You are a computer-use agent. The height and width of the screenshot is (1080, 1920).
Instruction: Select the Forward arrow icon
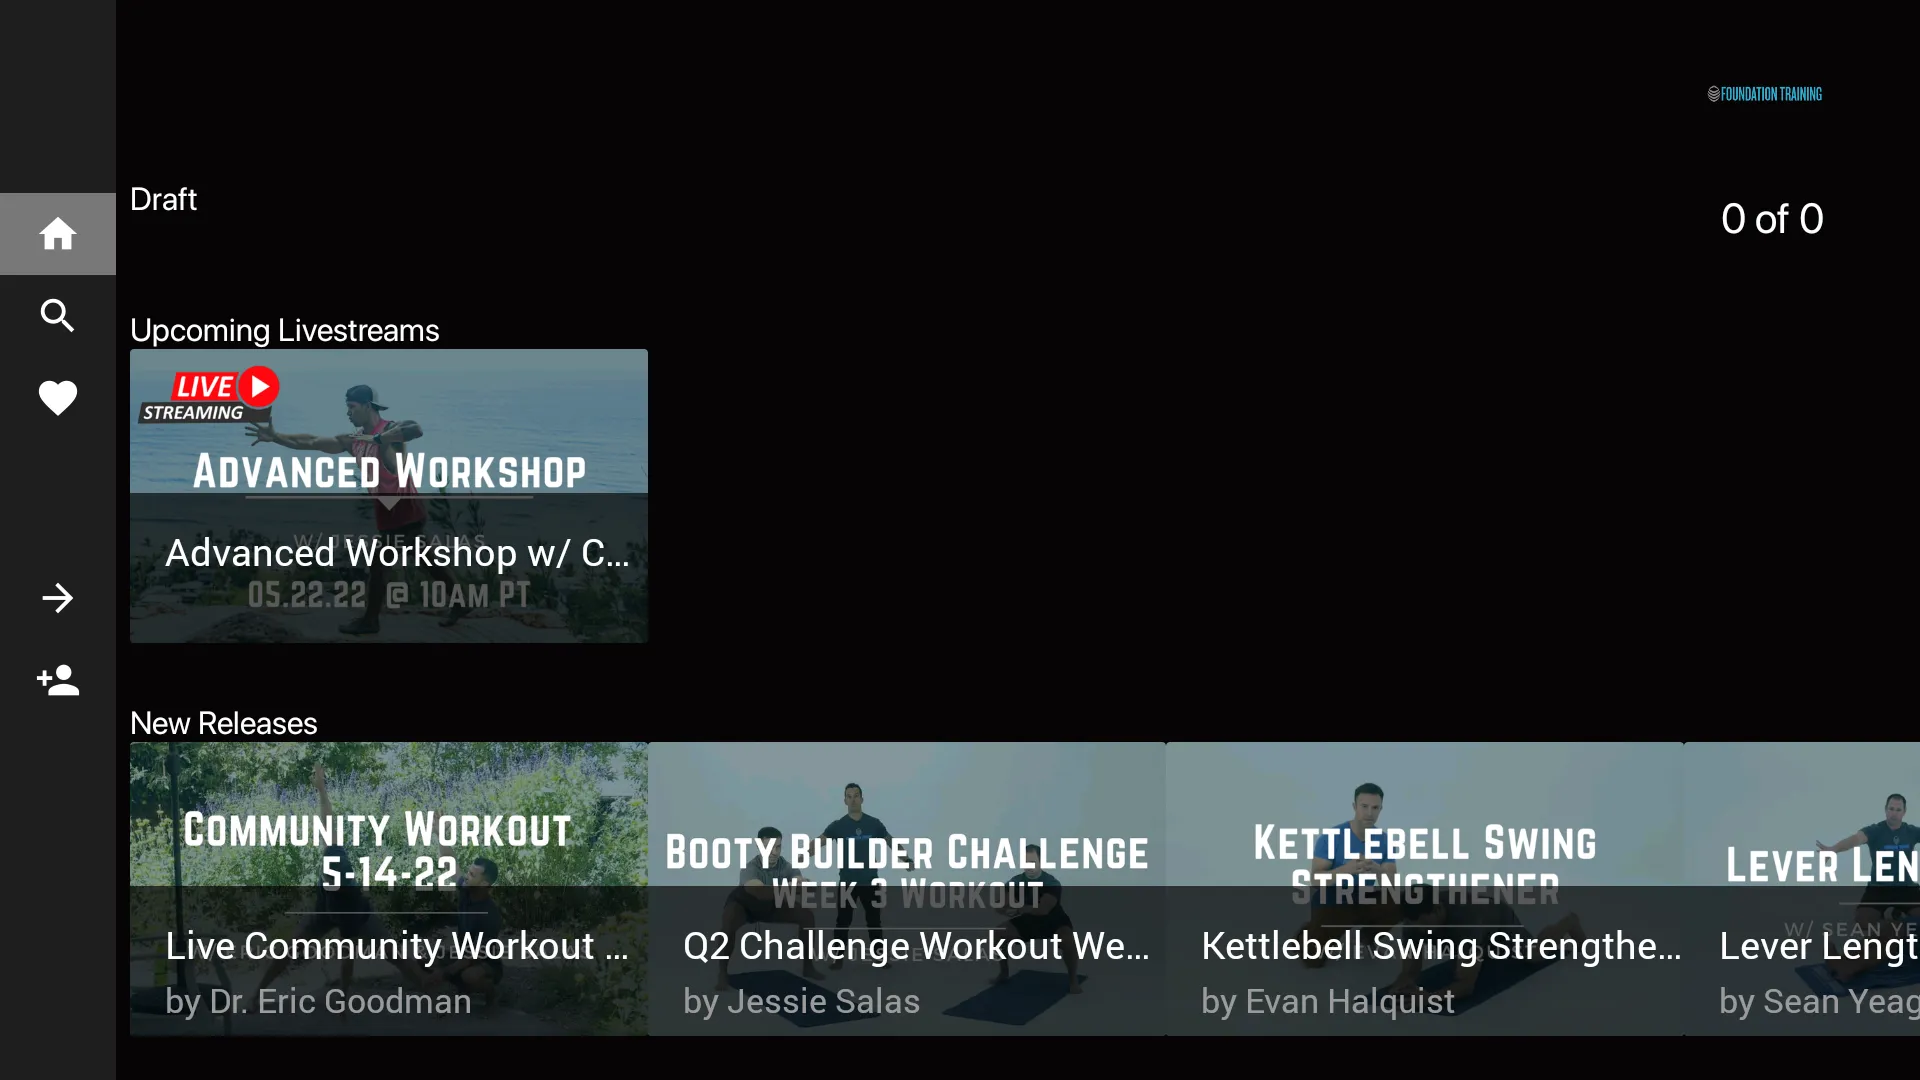tap(57, 599)
